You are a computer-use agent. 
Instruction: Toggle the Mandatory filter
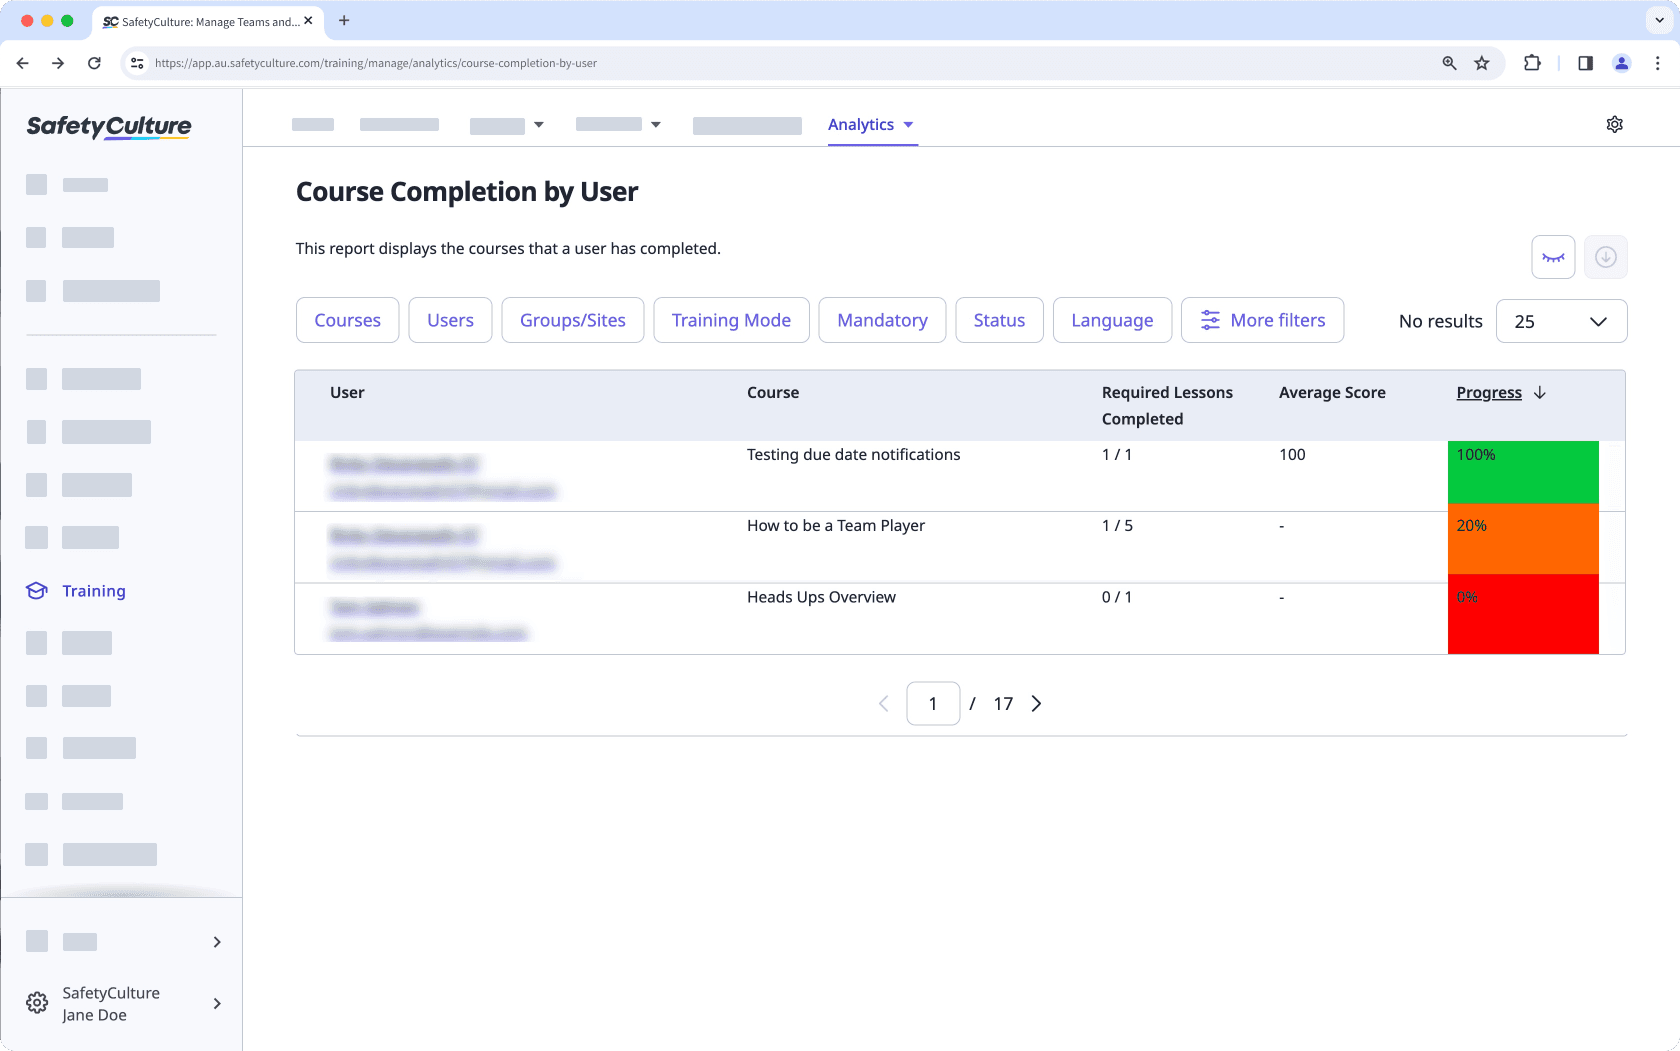882,320
